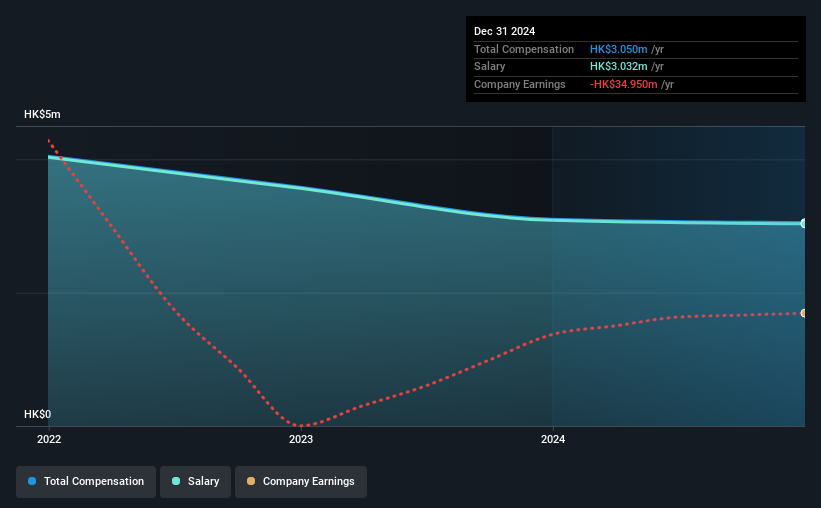The width and height of the screenshot is (821, 508).
Task: Click the company earnings end data point marker
Action: [x=804, y=313]
